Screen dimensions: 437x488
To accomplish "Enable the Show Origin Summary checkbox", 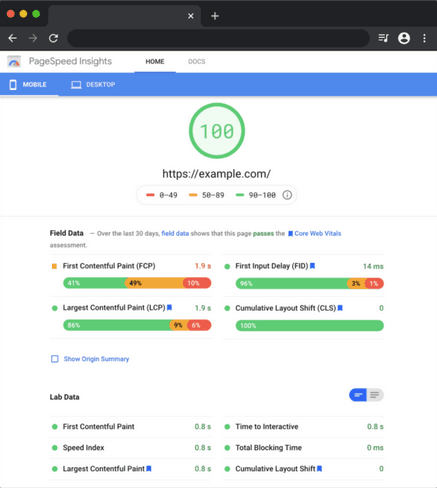I will [55, 359].
